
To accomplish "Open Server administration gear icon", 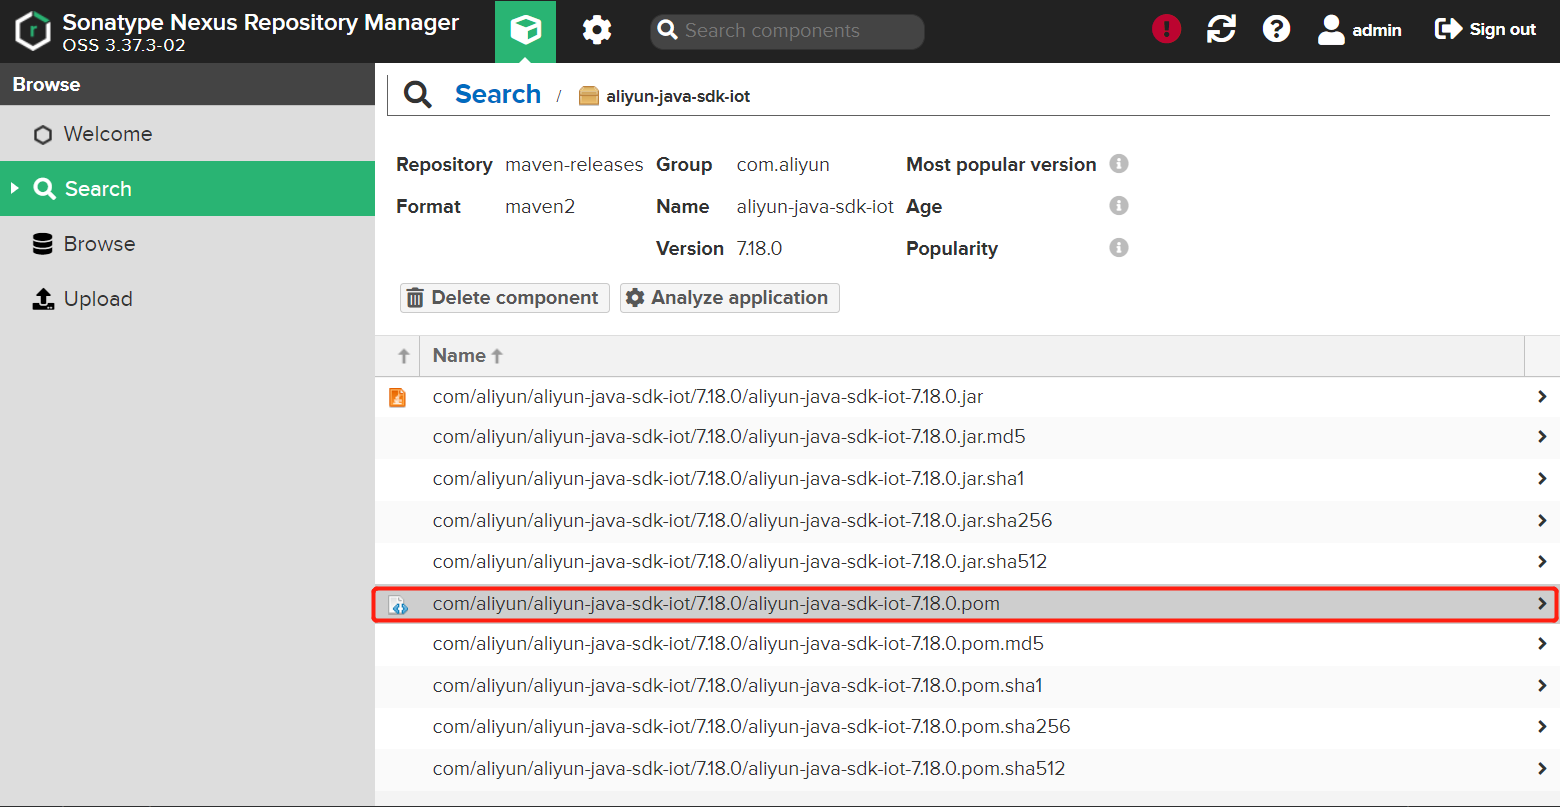I will point(597,31).
